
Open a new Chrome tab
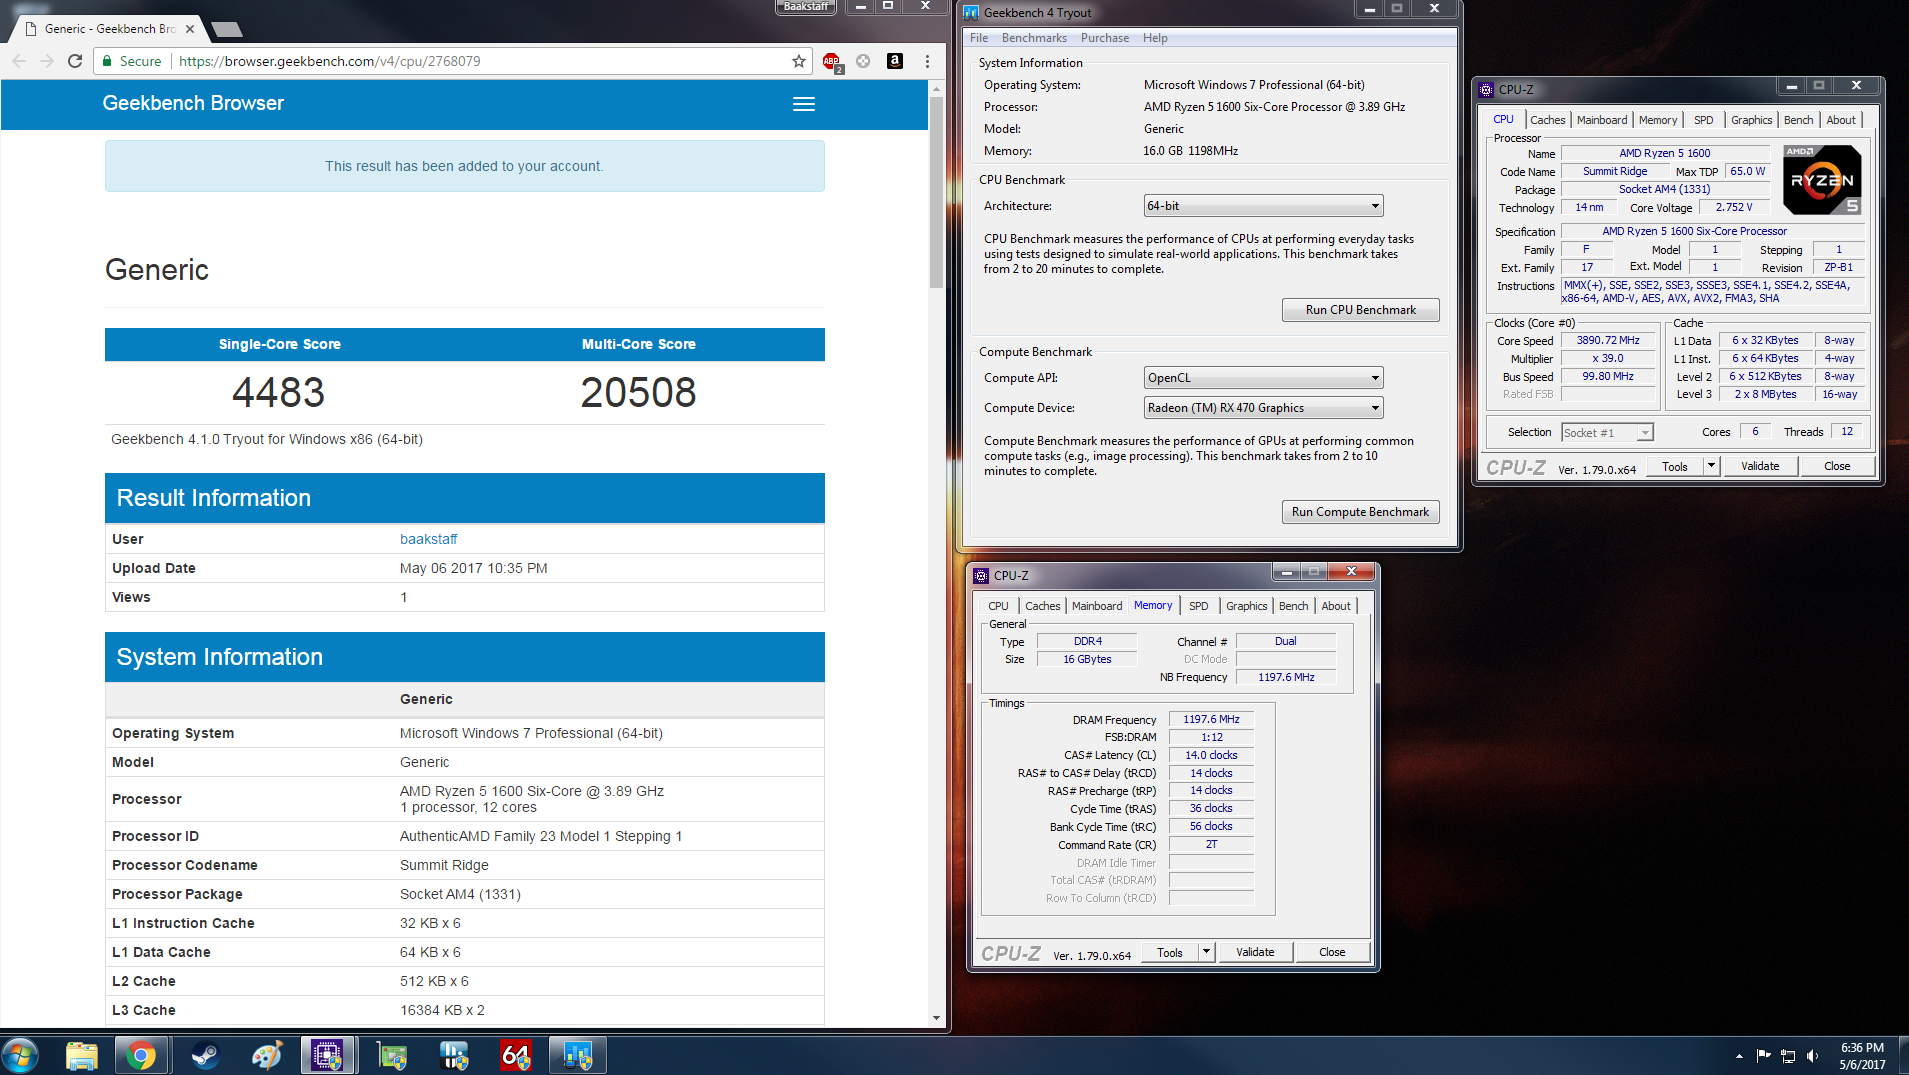click(x=227, y=29)
